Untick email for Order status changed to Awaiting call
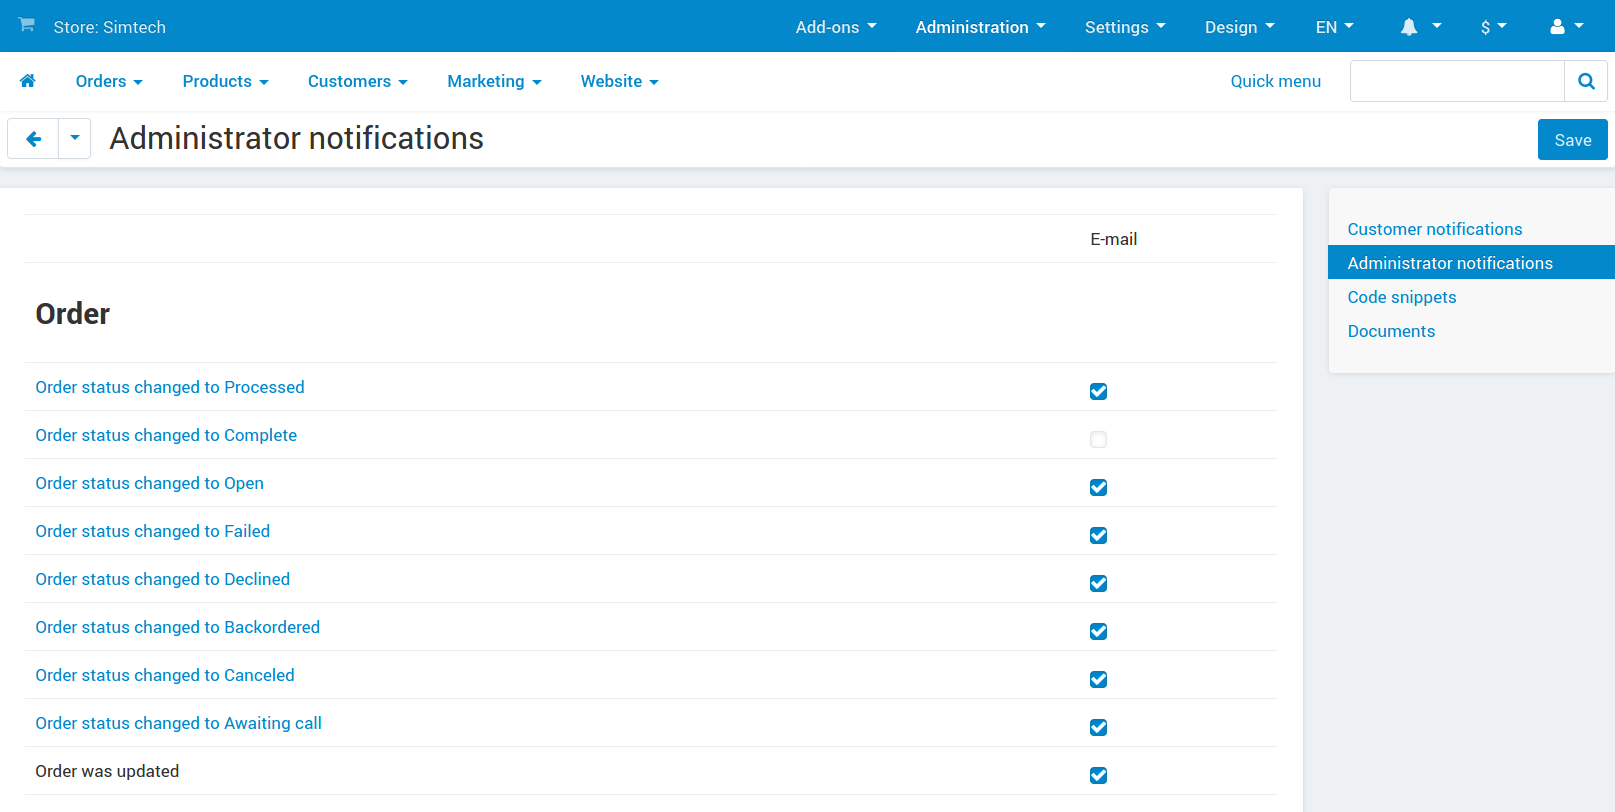The width and height of the screenshot is (1615, 812). tap(1098, 727)
